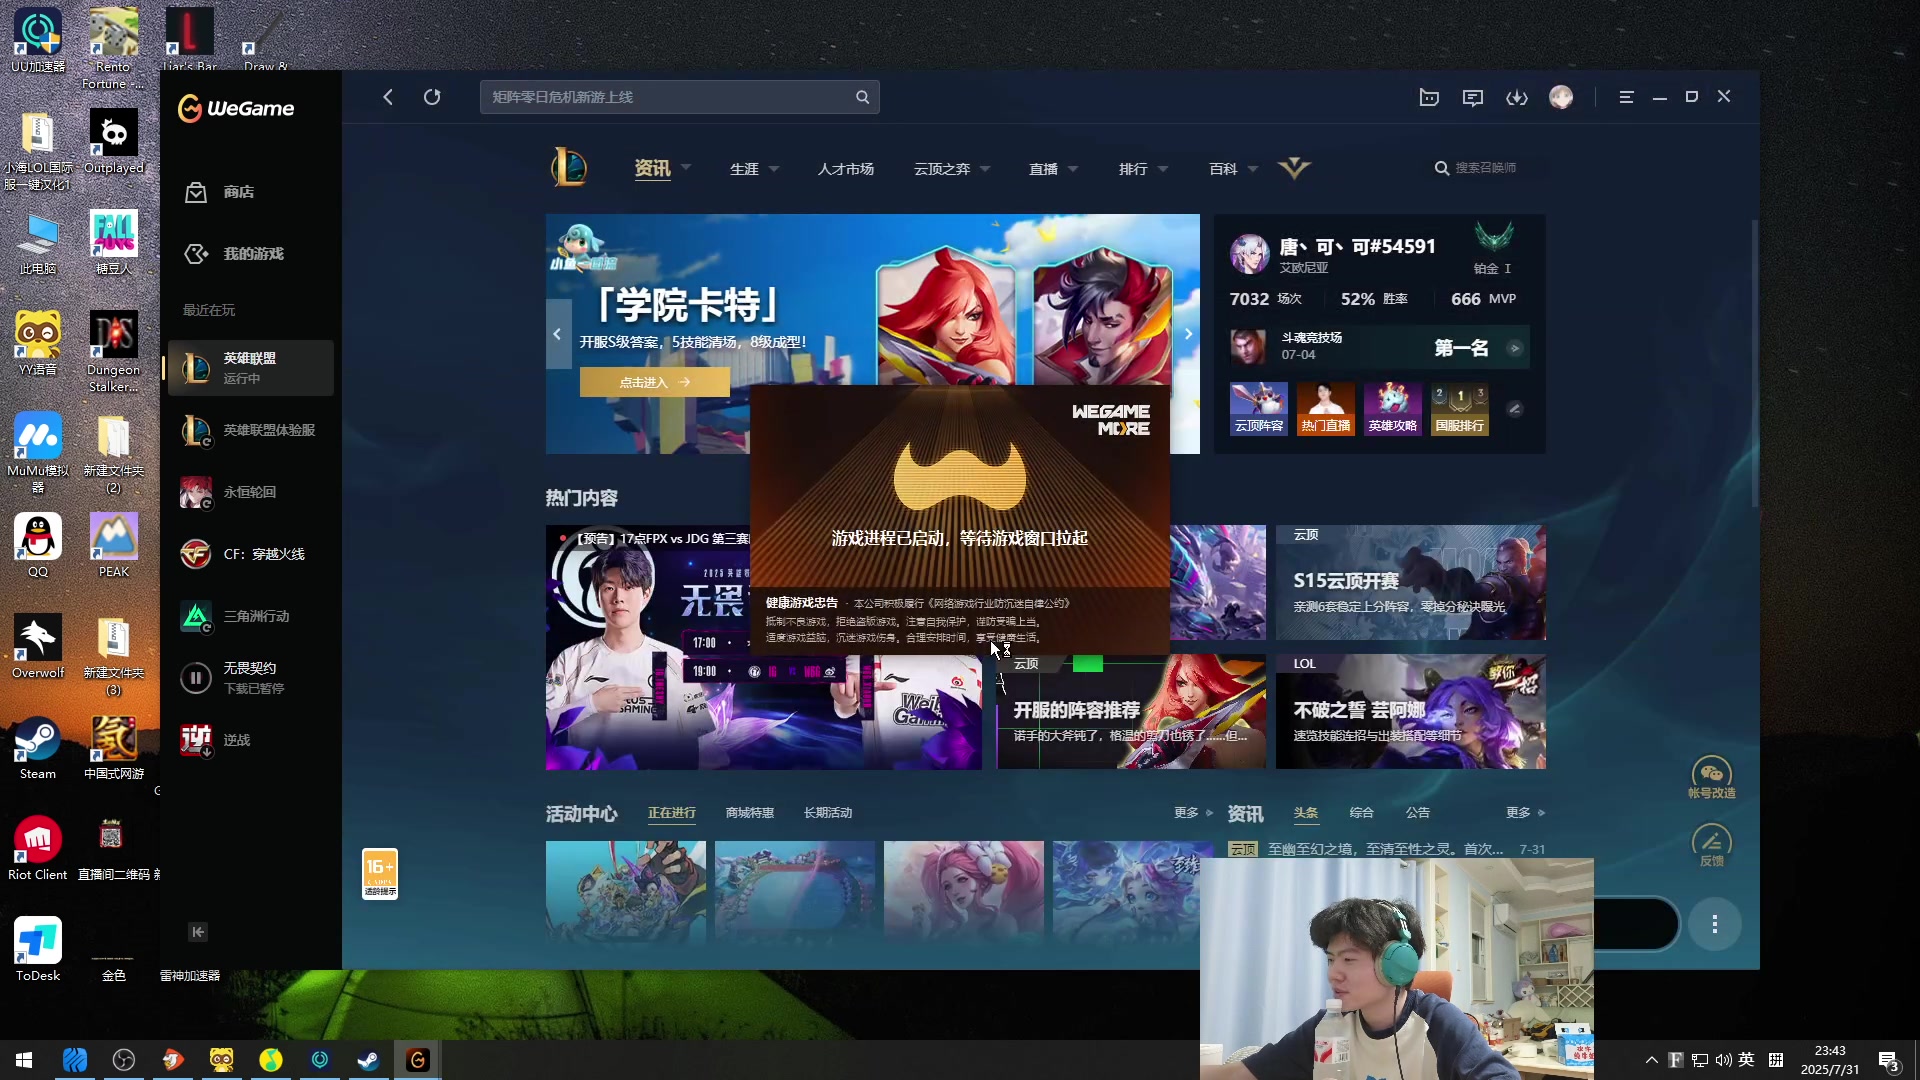The height and width of the screenshot is (1080, 1920).
Task: Show previous banner slide
Action: (558, 334)
